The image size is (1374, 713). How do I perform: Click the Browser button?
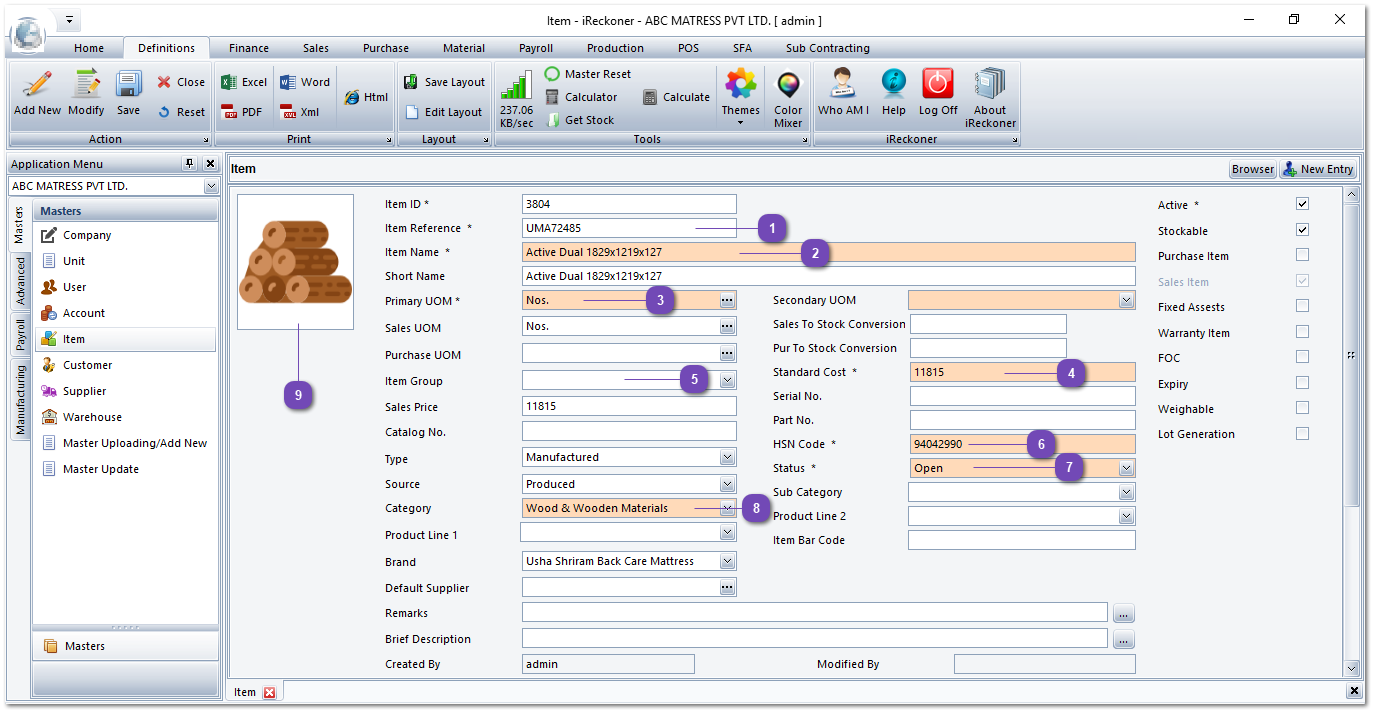pos(1252,169)
